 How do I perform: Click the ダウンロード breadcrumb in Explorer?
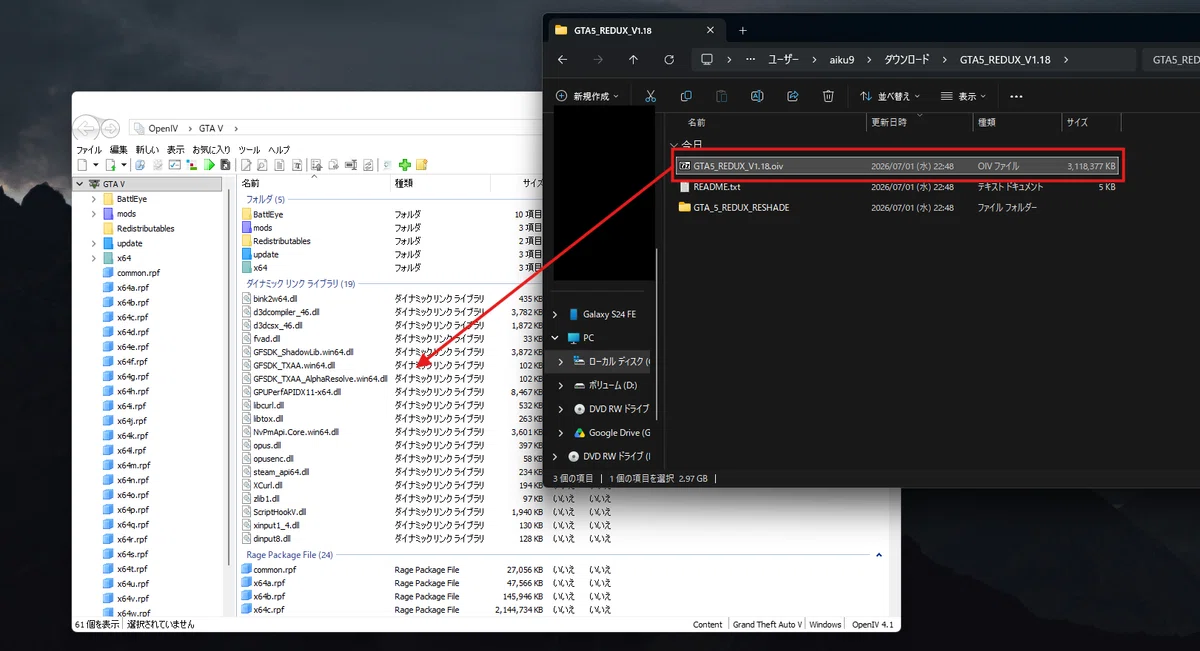(905, 60)
